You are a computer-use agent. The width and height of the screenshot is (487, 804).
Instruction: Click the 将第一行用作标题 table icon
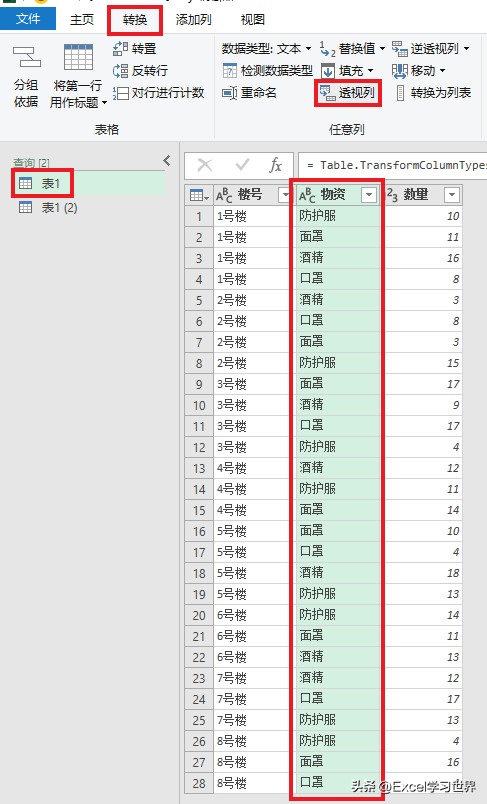[x=78, y=56]
